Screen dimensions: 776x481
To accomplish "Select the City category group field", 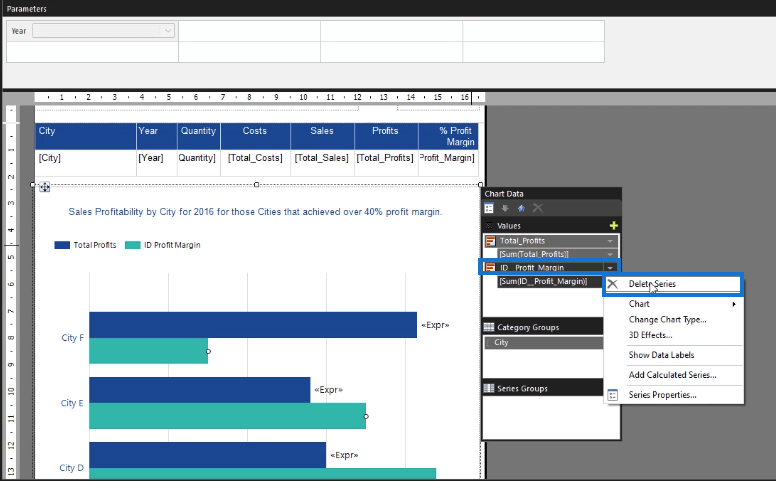I will (543, 342).
